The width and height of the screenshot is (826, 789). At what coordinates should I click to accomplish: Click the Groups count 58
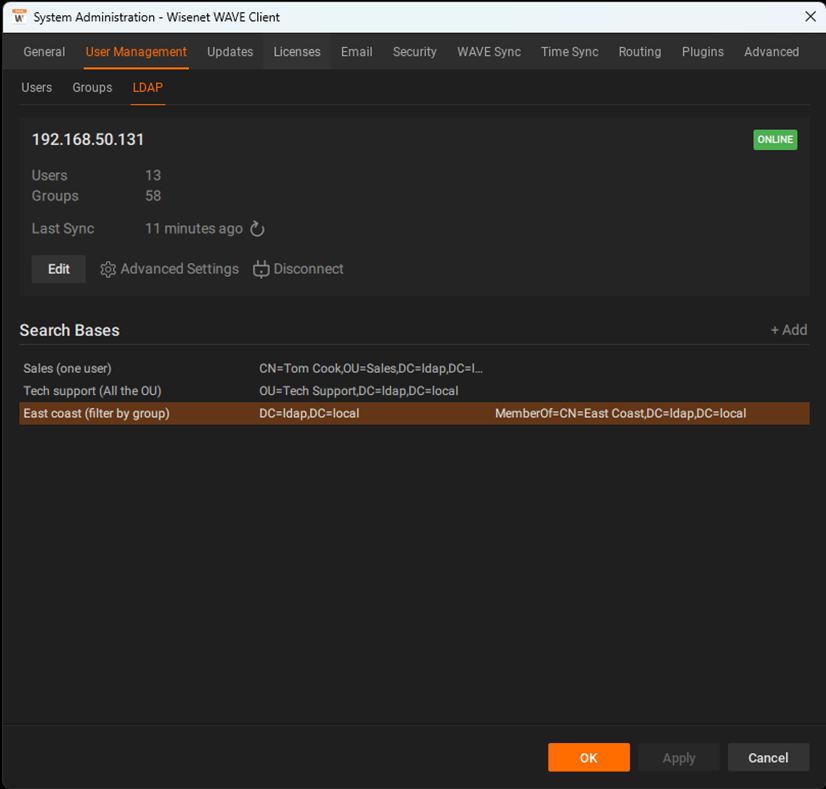(x=153, y=196)
